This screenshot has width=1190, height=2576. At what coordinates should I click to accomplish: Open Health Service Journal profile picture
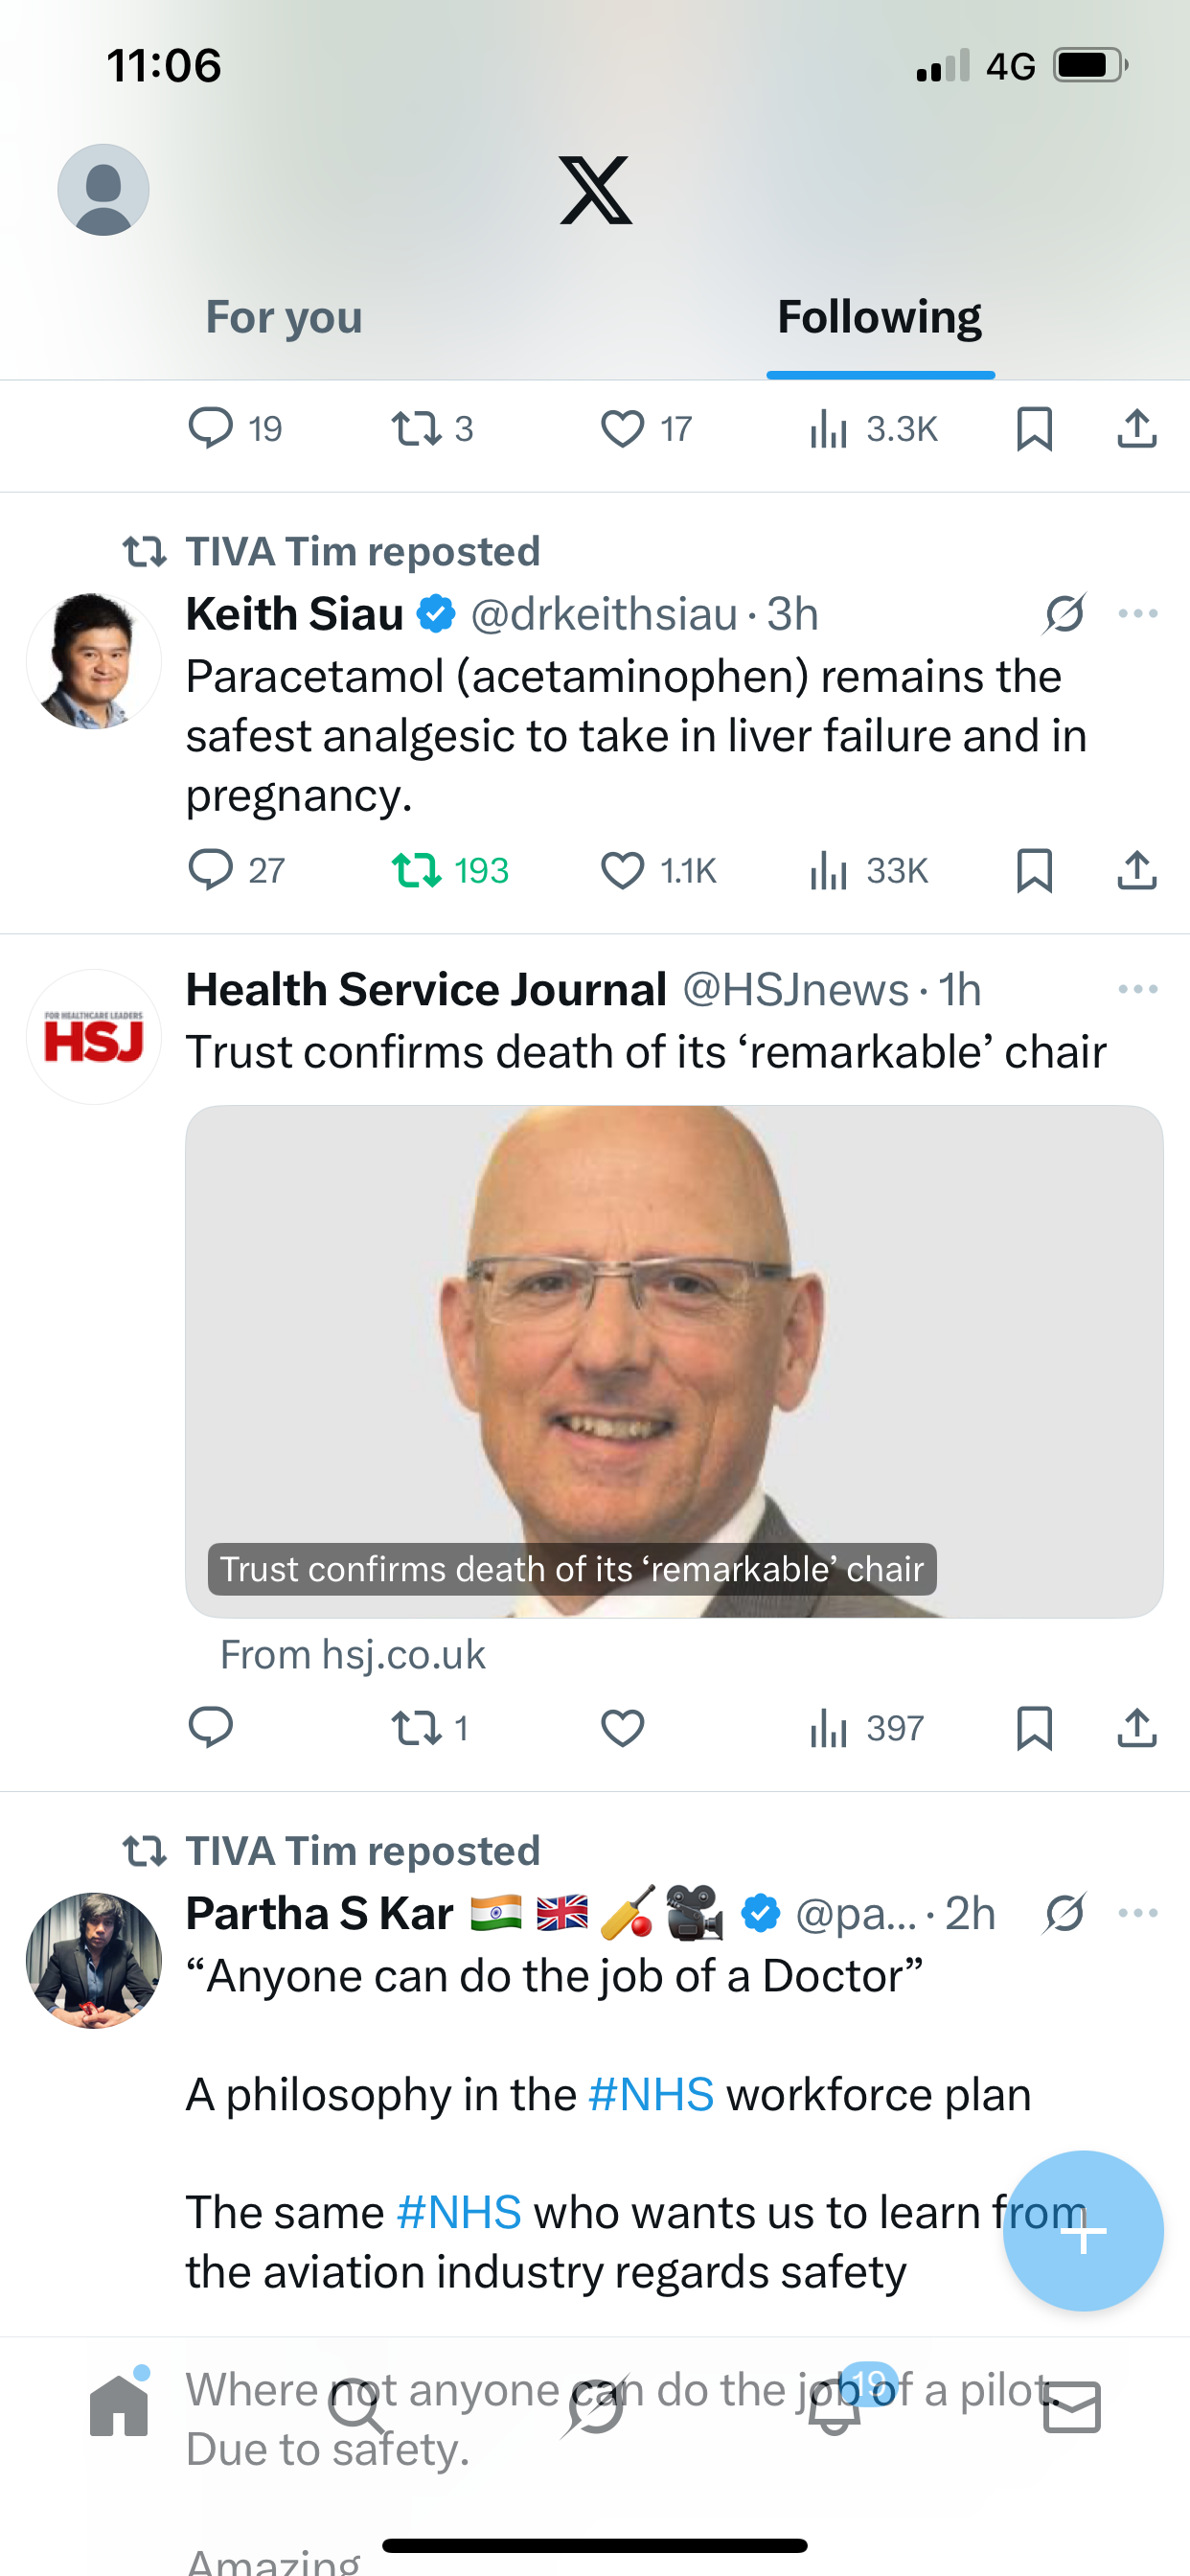click(x=94, y=1037)
